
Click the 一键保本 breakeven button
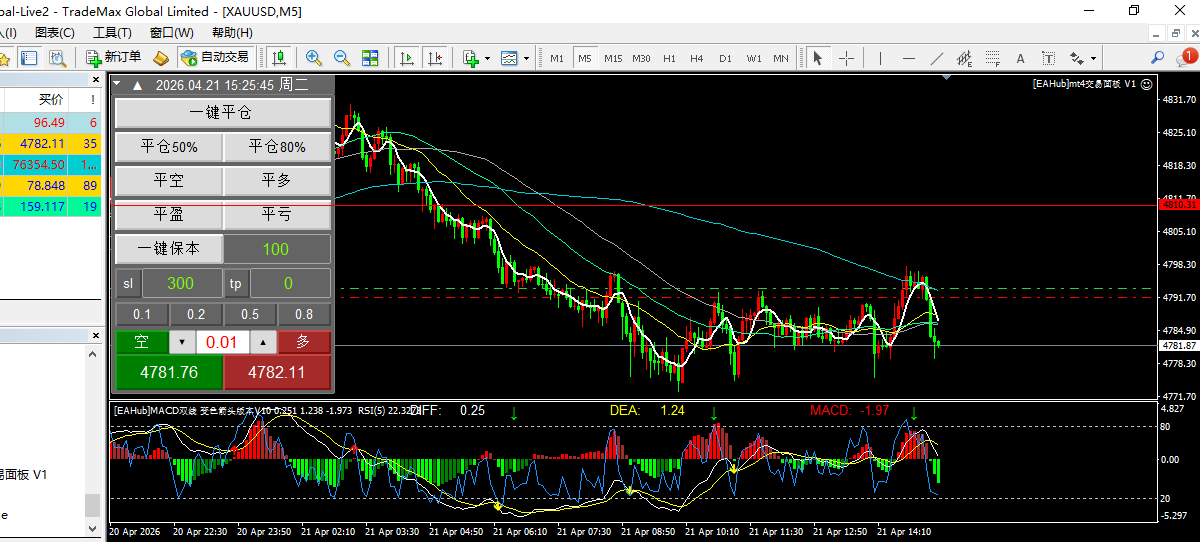169,249
